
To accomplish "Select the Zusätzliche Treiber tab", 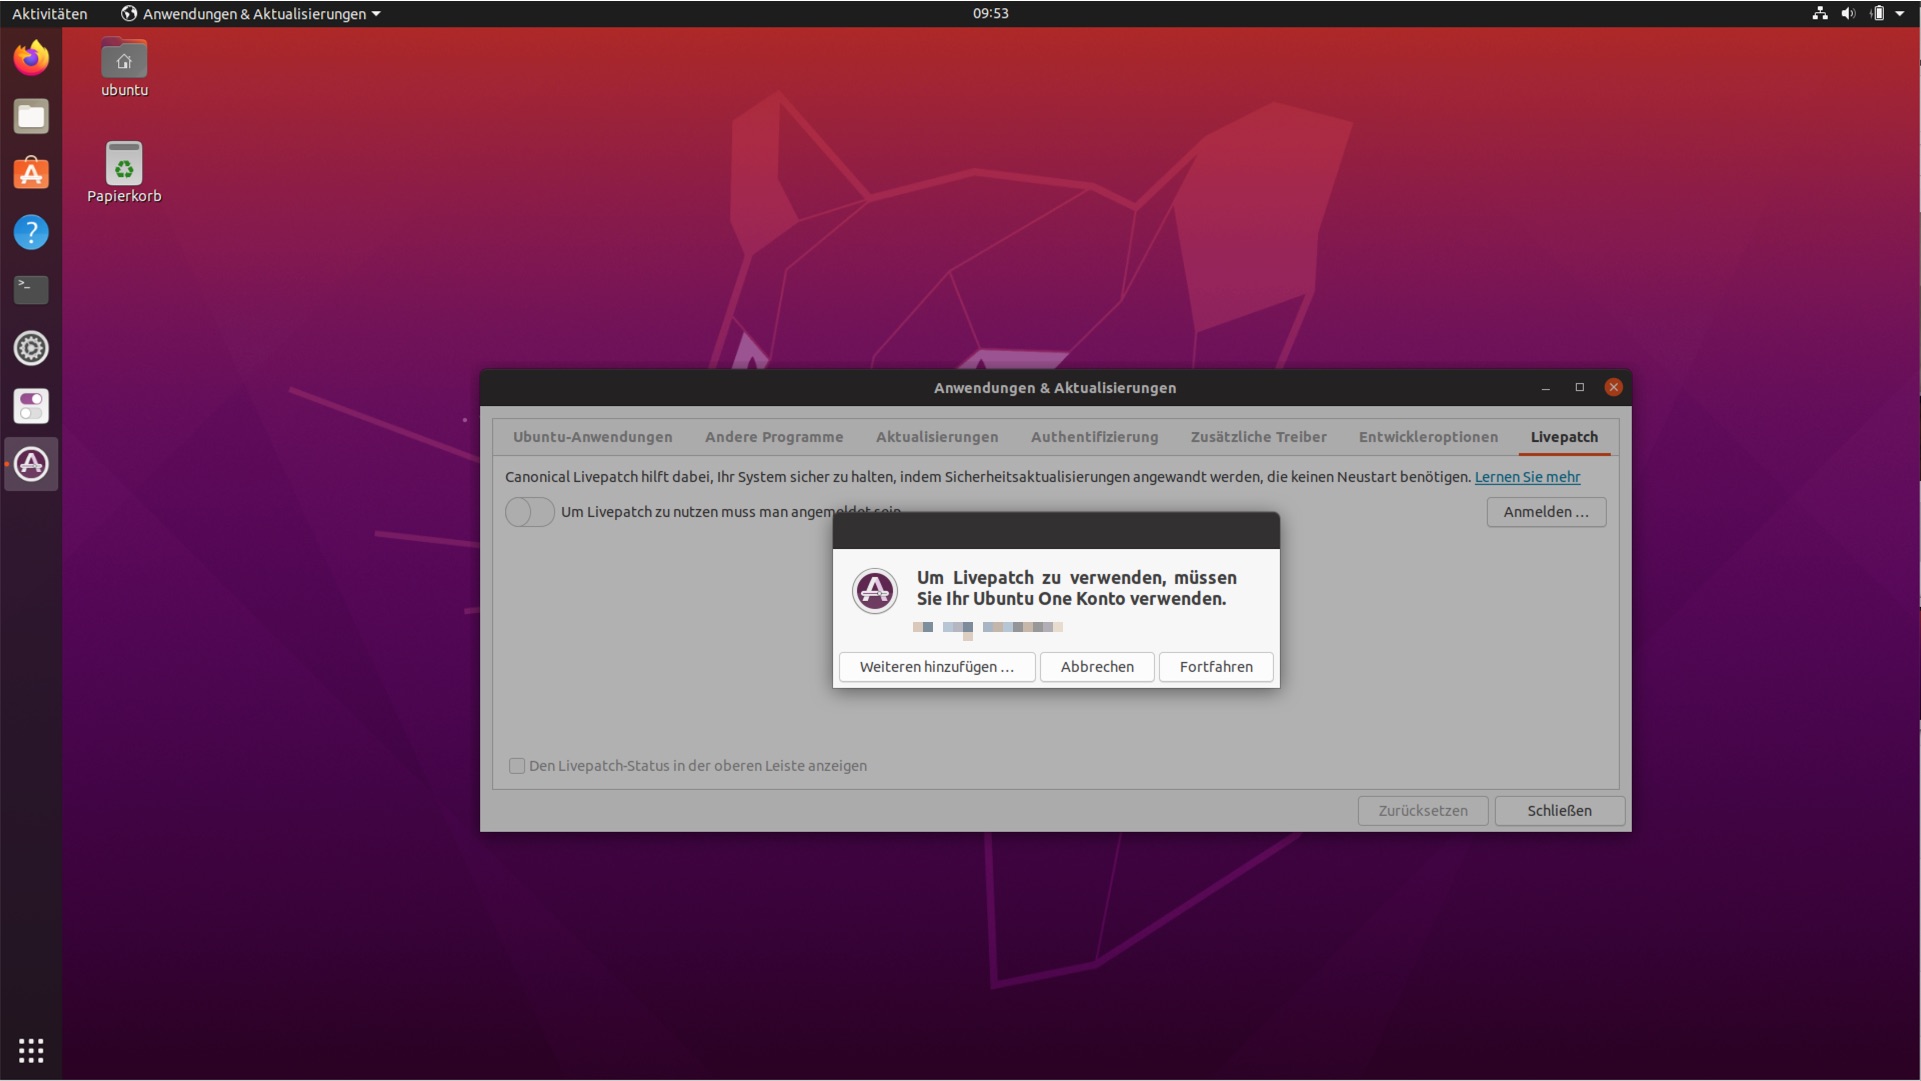I will click(x=1258, y=437).
